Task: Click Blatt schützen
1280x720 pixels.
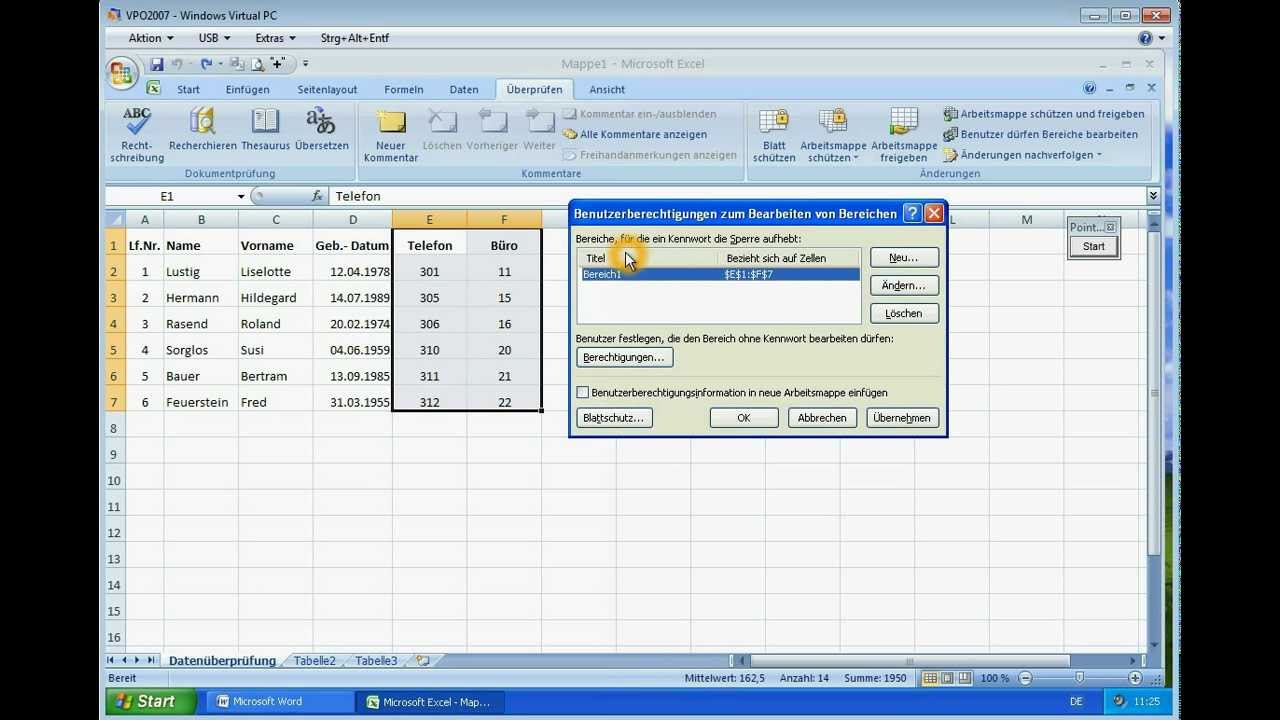Action: (774, 135)
